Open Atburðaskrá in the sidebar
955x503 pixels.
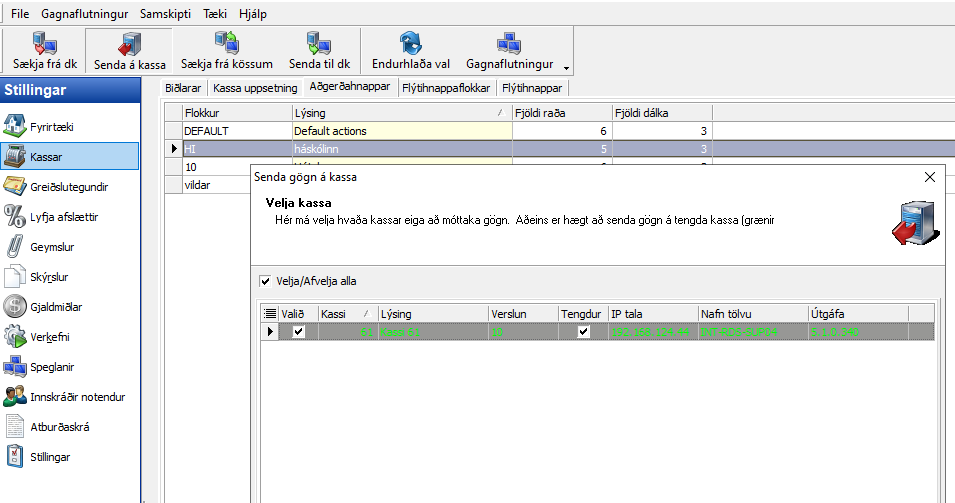60,427
